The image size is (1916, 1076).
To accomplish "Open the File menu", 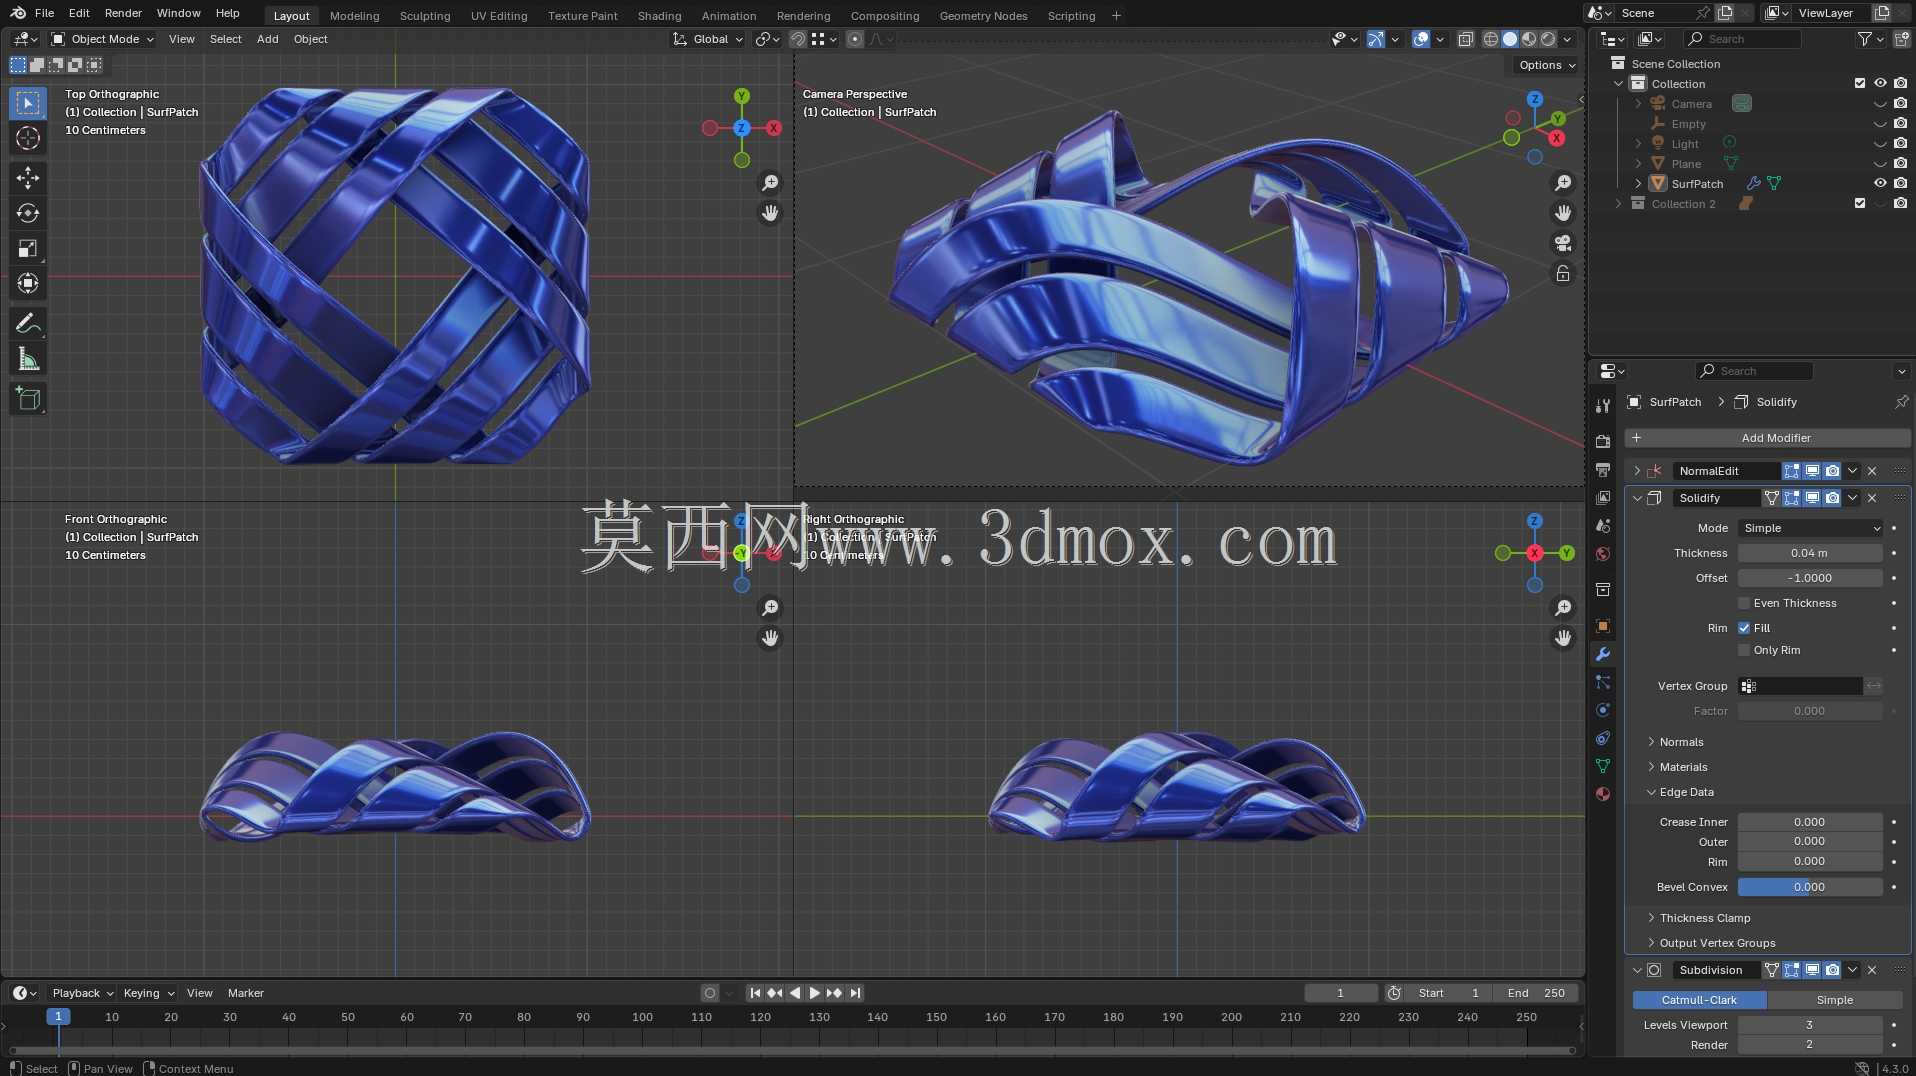I will pyautogui.click(x=44, y=13).
